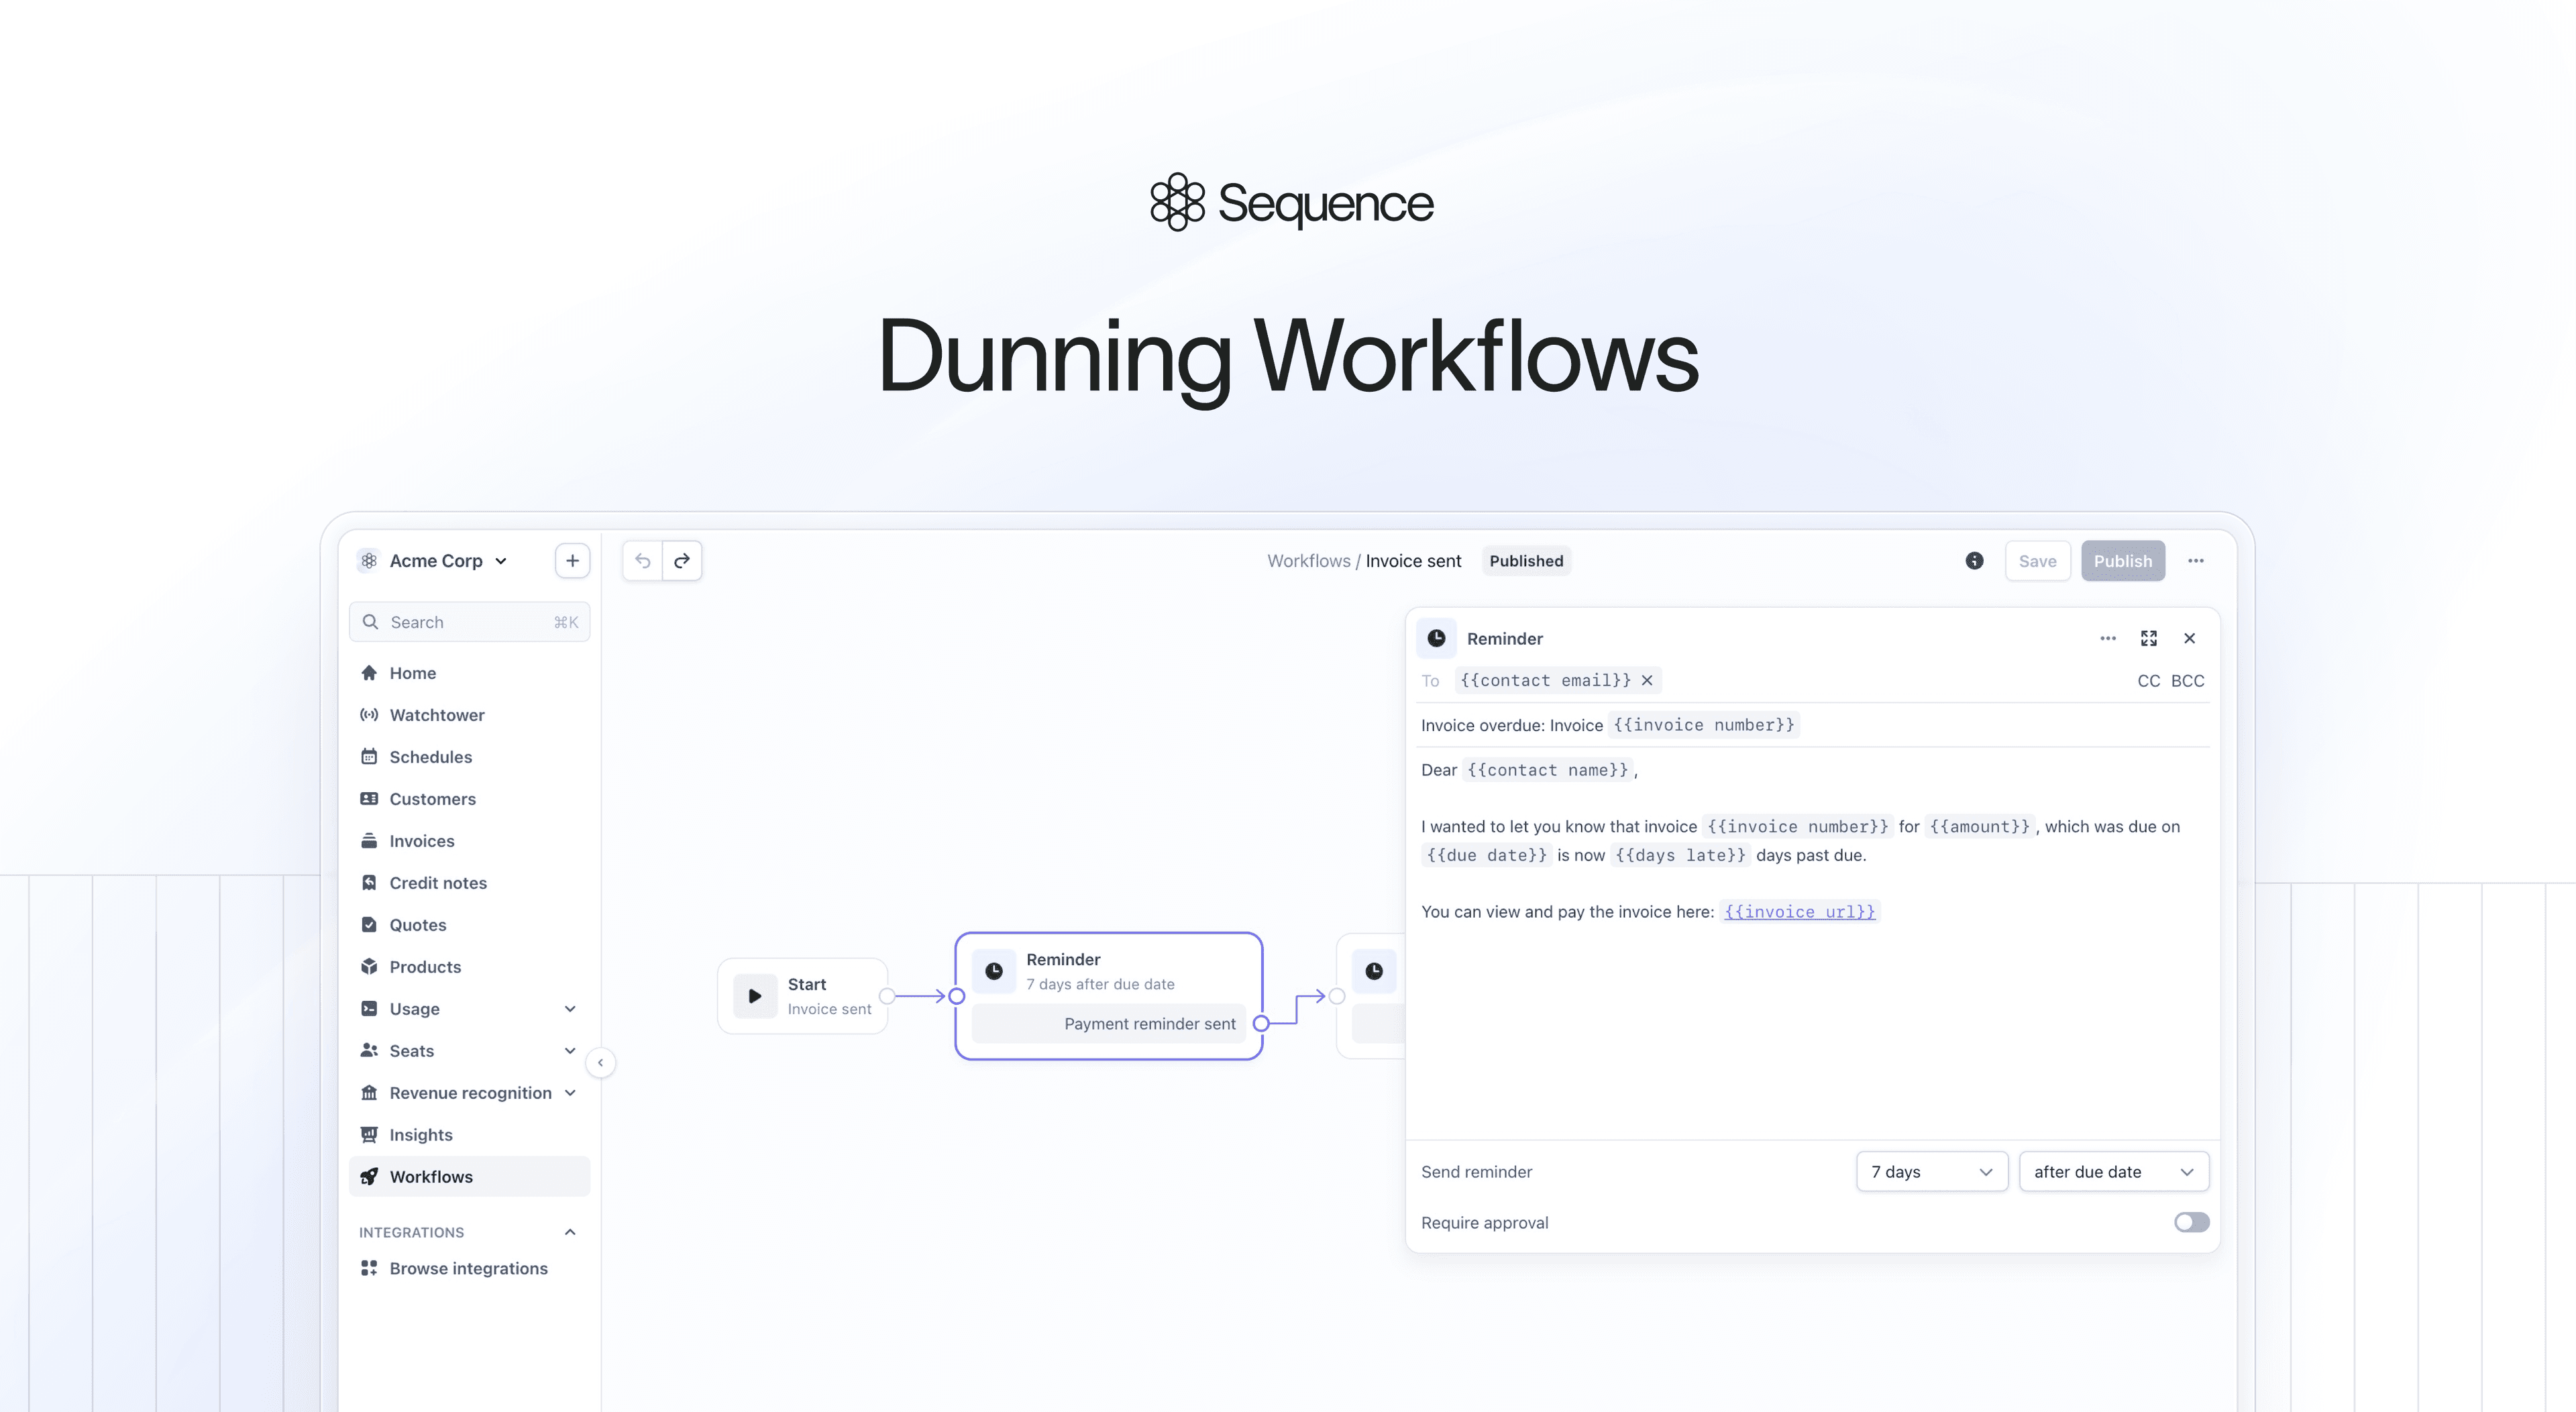Click the Save button
Viewport: 2576px width, 1412px height.
tap(2037, 561)
